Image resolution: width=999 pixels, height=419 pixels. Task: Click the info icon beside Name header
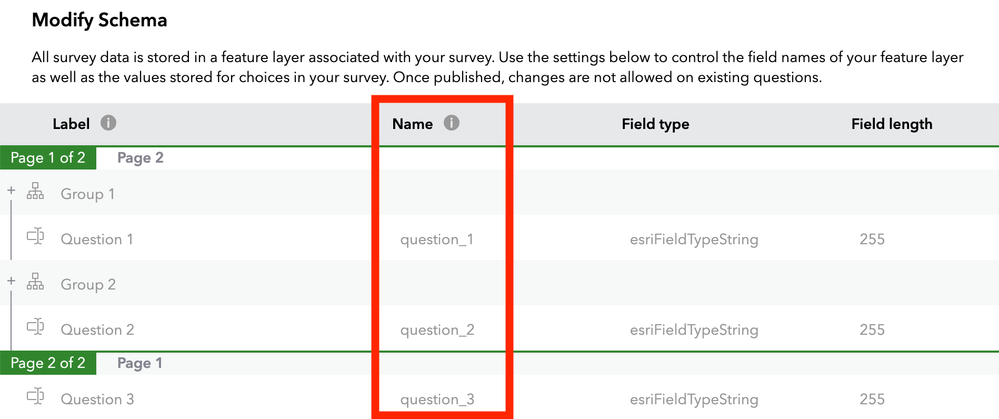451,124
